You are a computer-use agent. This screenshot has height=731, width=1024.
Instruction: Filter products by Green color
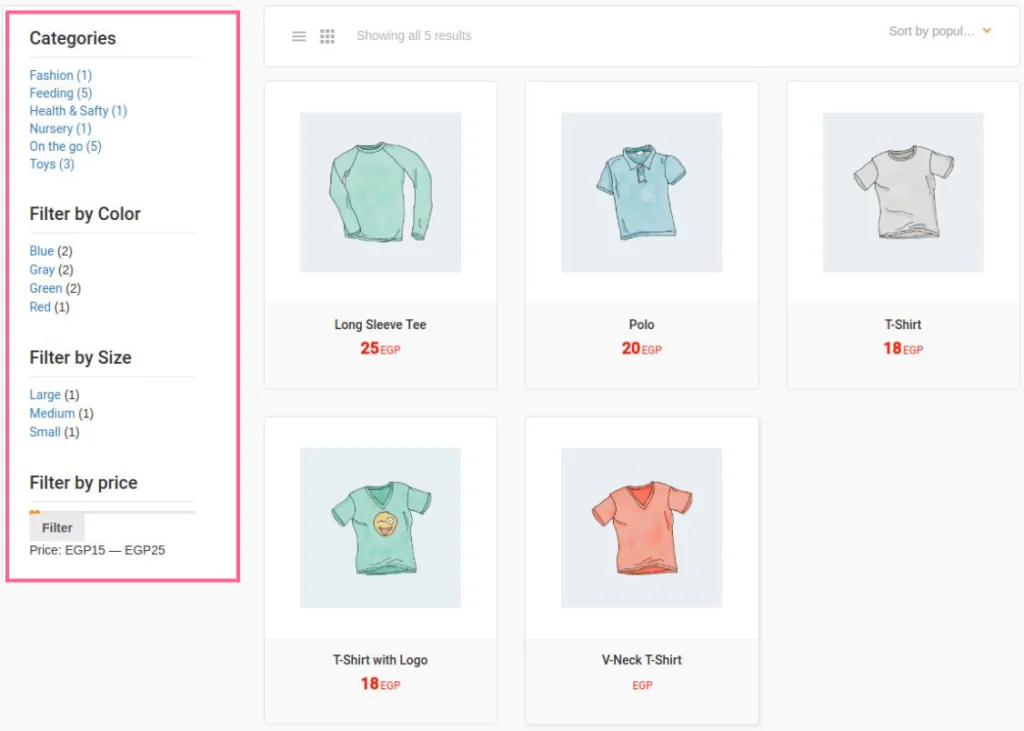(x=46, y=288)
